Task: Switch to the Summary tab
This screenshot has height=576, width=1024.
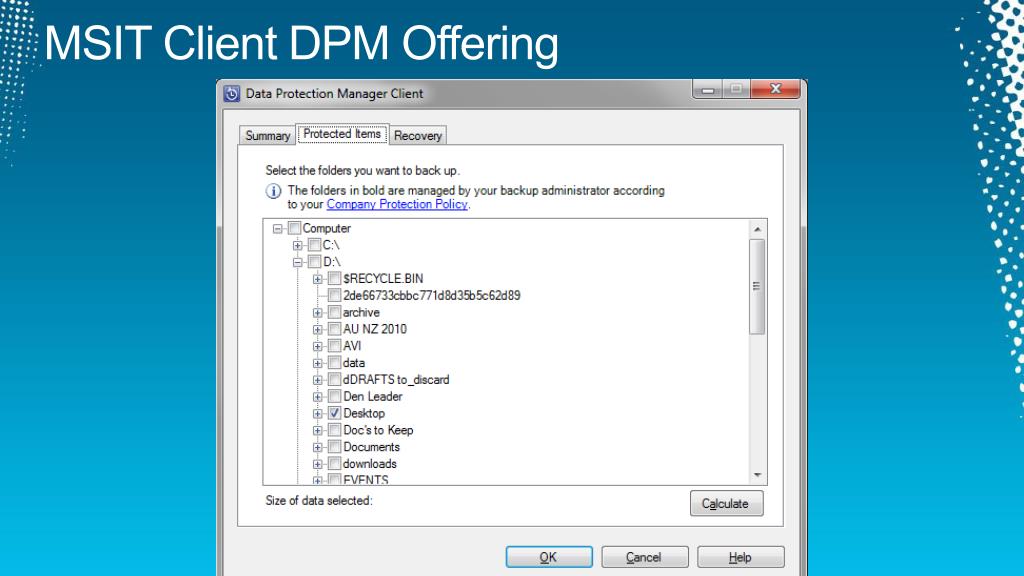Action: click(267, 135)
